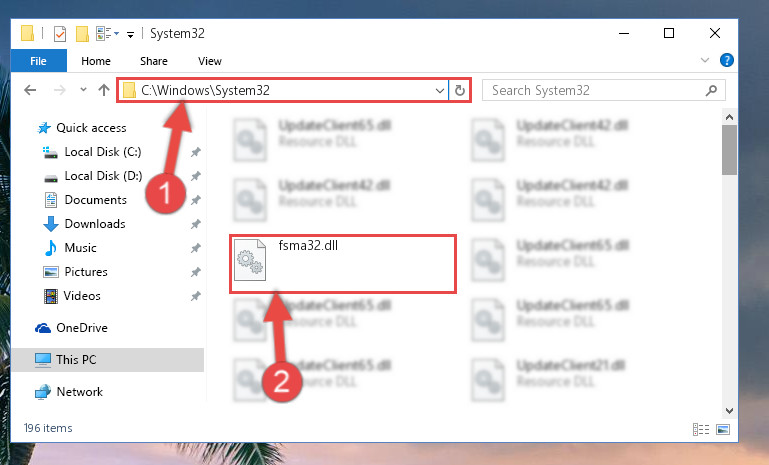769x465 pixels.
Task: Unpin Documents using its pin icon
Action: pyautogui.click(x=195, y=200)
